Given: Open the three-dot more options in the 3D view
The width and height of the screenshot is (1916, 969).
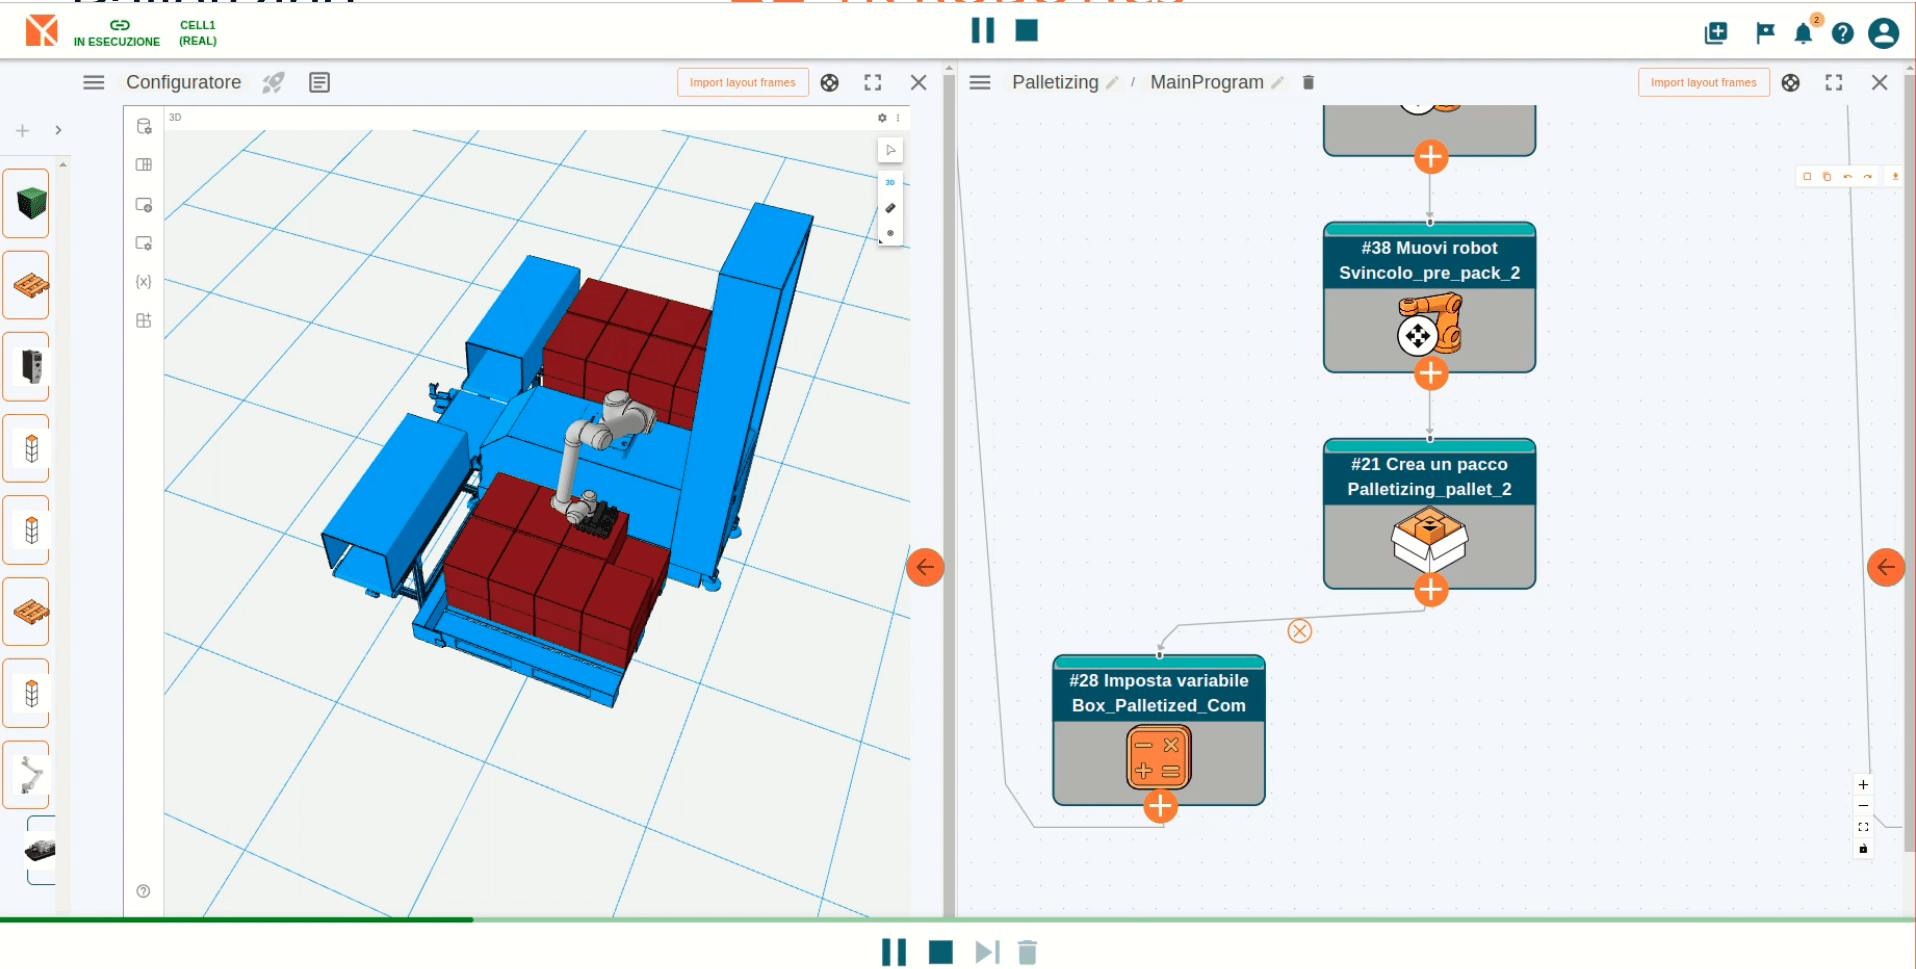Looking at the screenshot, I should [898, 118].
